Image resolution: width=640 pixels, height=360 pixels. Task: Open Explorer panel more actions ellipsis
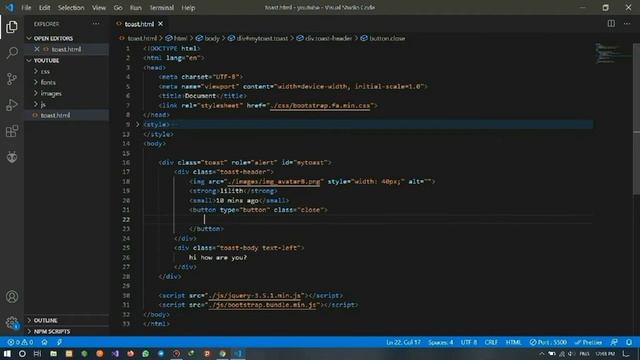coord(96,24)
